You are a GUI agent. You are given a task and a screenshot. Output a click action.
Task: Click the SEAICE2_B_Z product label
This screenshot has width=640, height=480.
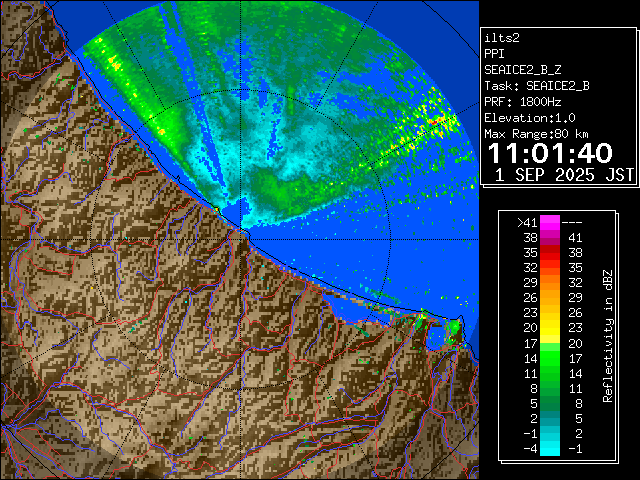pos(529,69)
